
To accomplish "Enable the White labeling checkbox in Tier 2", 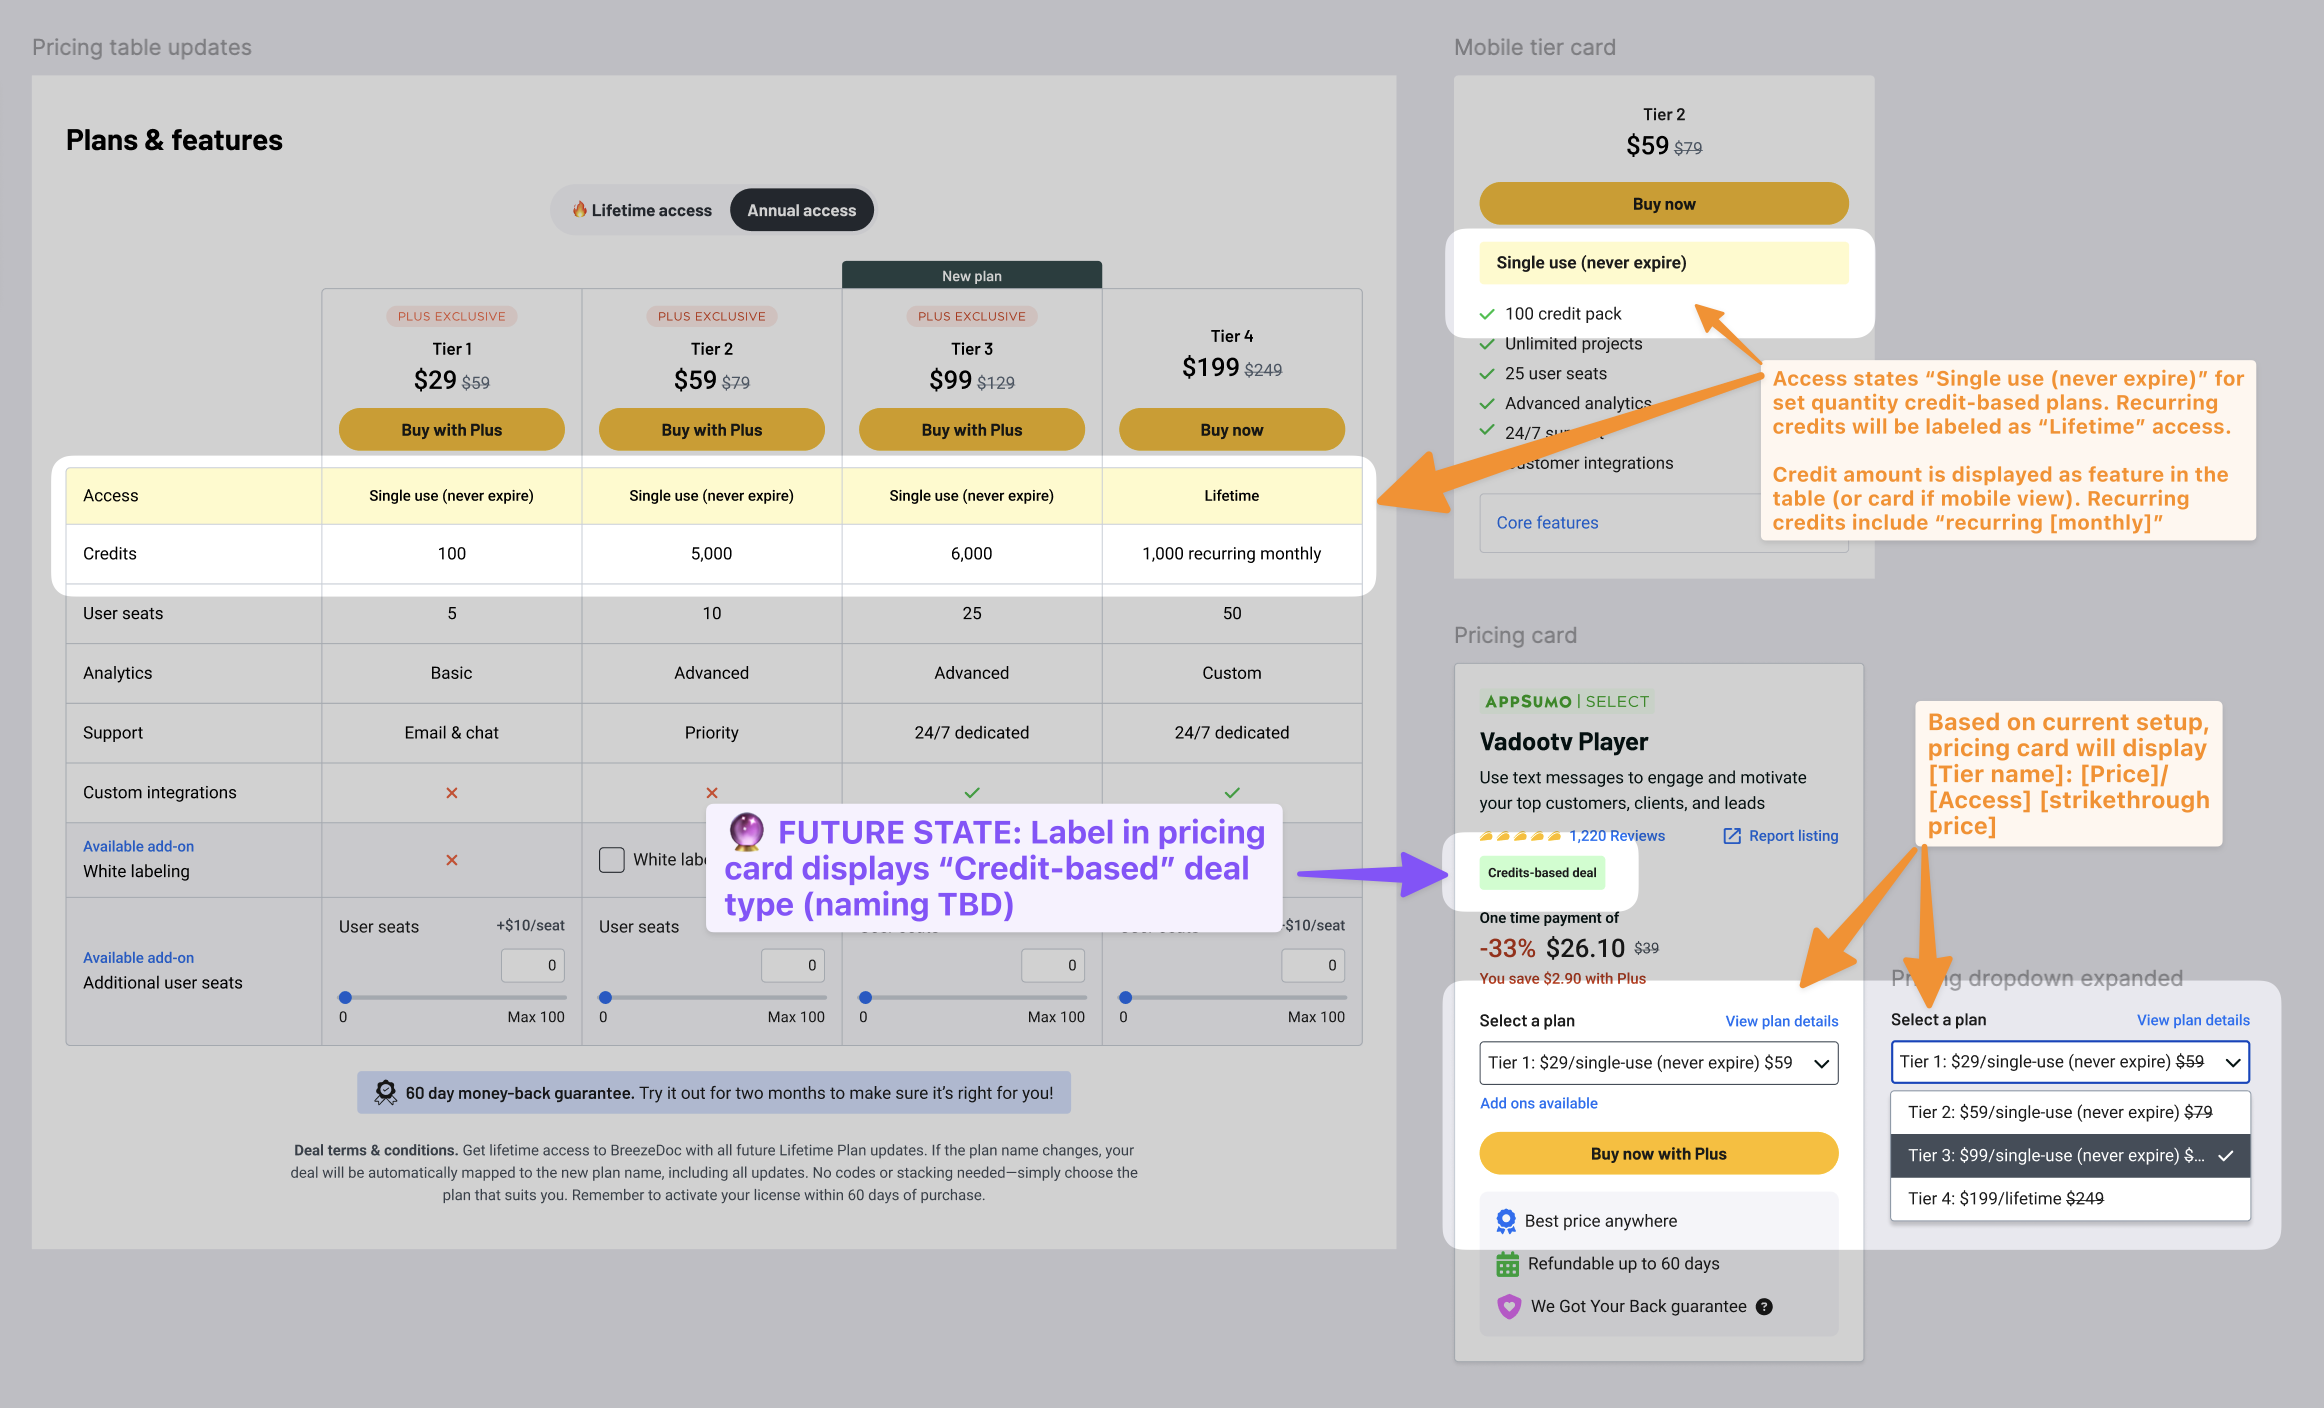I will [611, 860].
